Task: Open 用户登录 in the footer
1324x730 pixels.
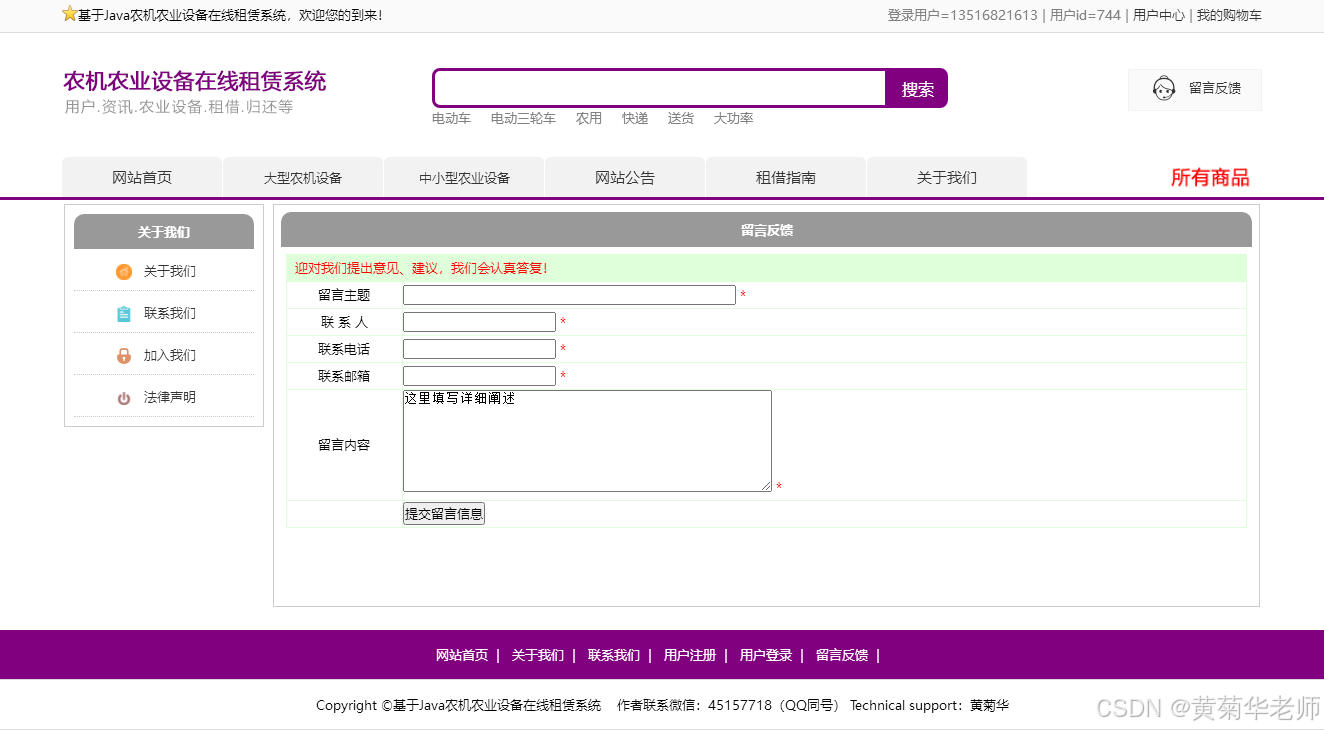Action: [766, 655]
